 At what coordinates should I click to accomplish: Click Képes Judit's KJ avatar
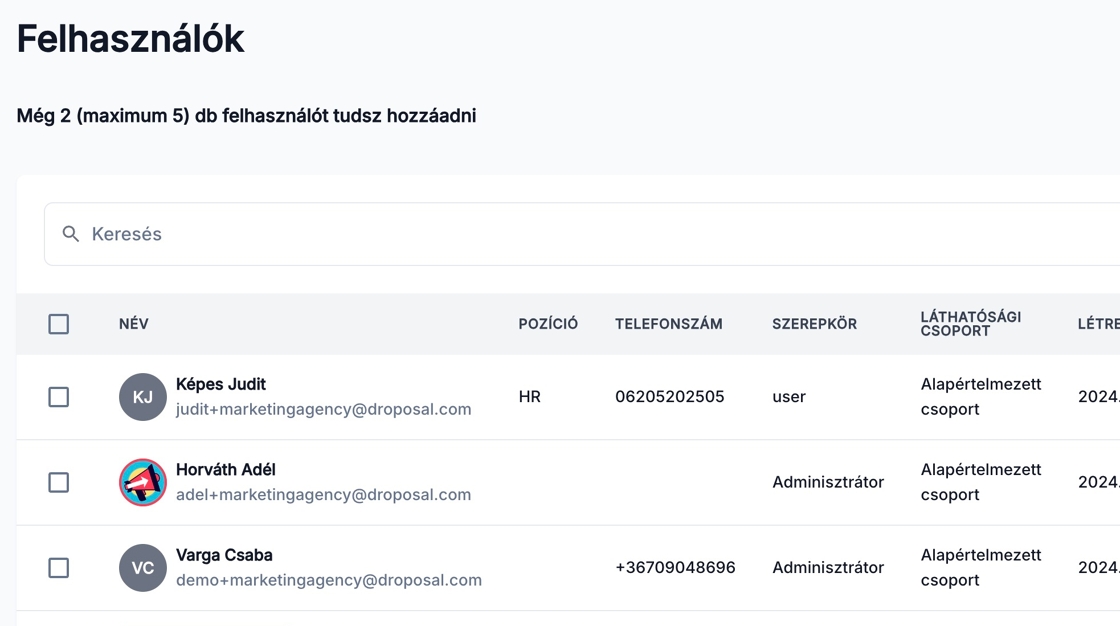(143, 397)
